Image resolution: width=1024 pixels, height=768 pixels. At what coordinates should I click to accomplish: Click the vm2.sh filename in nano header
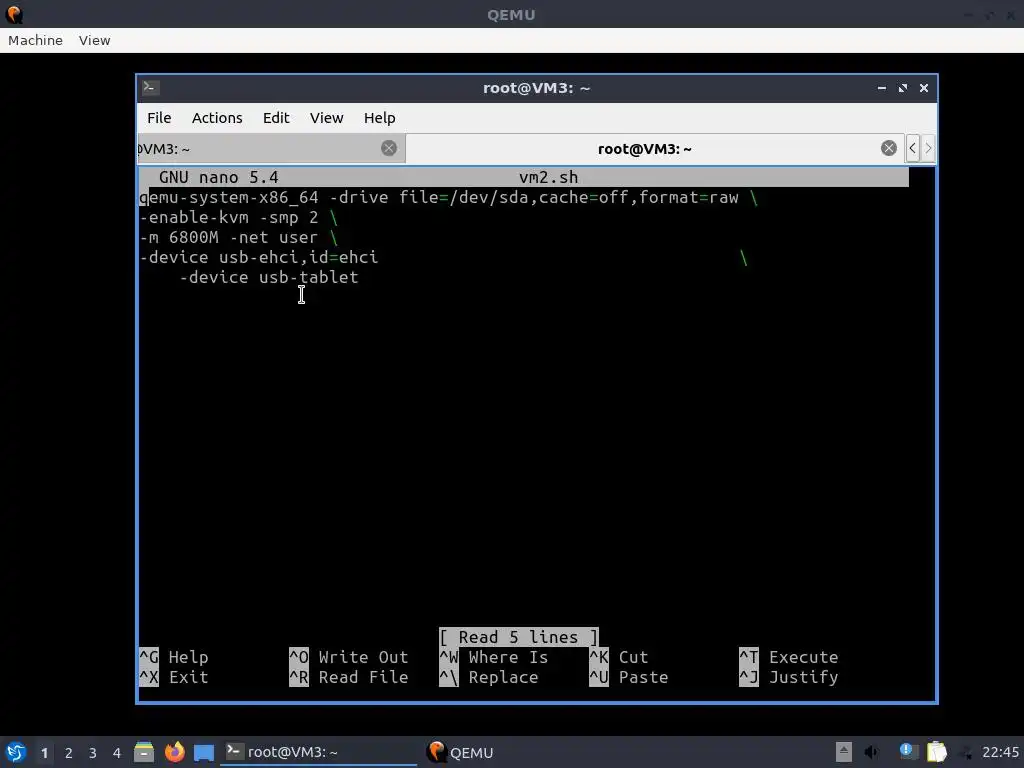[548, 177]
